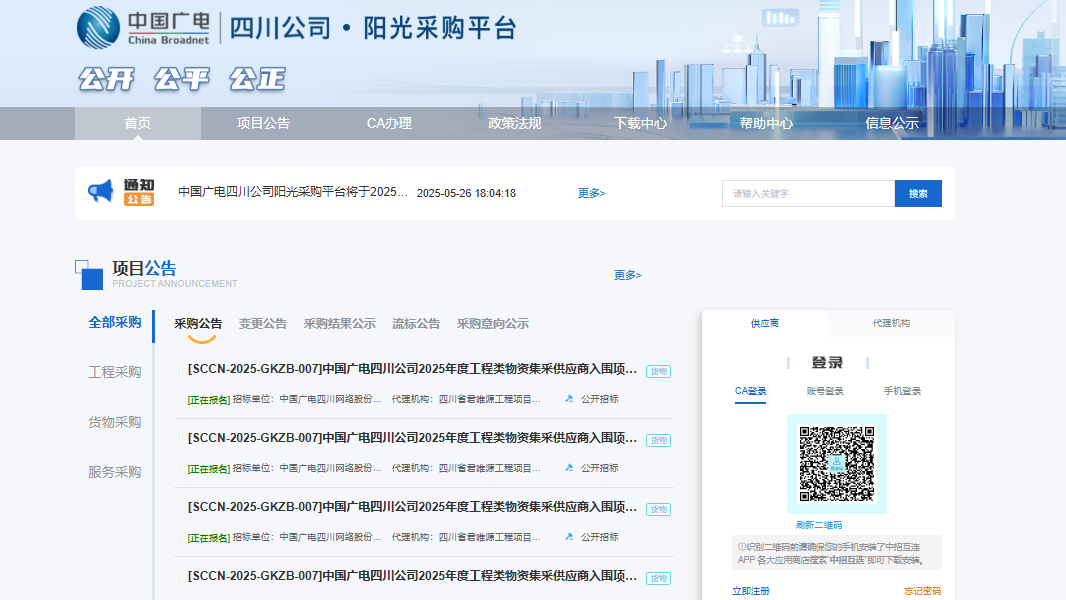This screenshot has height=600, width=1066.
Task: Click the 通知公告 badge
Action: 139,192
